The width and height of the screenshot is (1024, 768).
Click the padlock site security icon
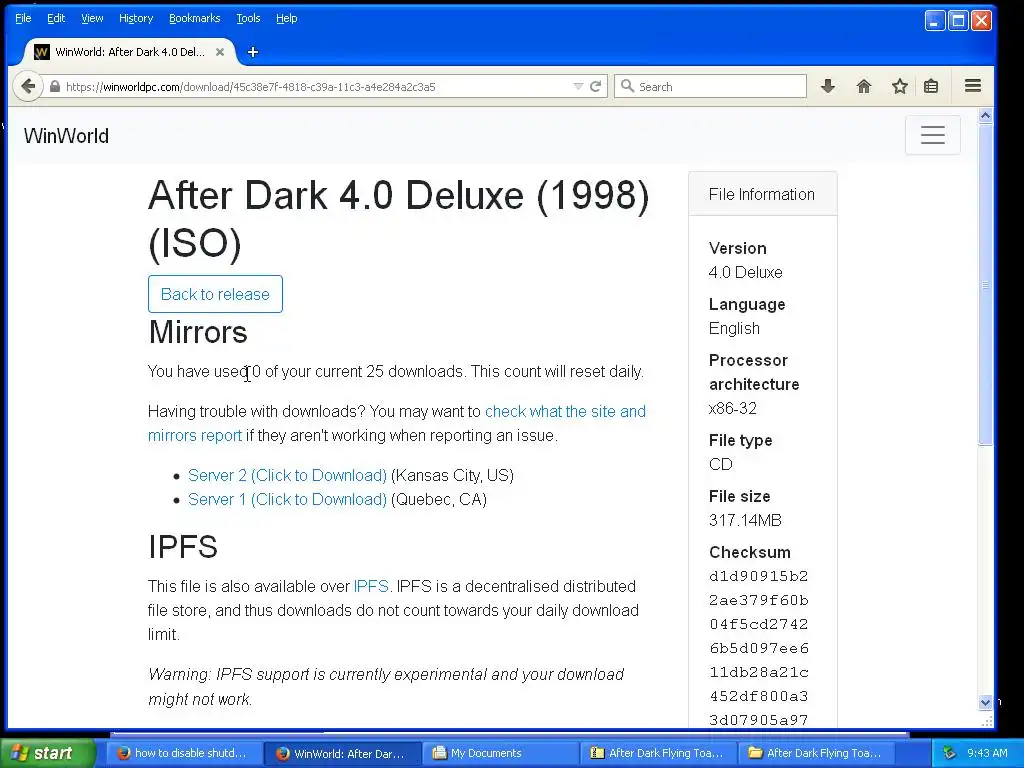point(55,86)
